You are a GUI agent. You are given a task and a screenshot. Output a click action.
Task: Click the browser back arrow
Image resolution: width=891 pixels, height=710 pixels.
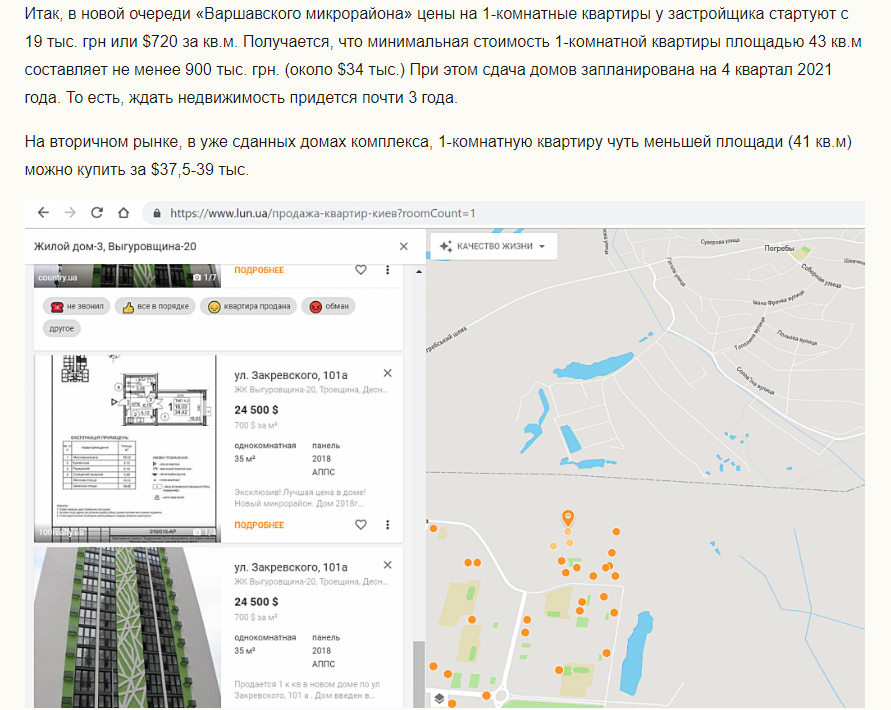[x=43, y=213]
